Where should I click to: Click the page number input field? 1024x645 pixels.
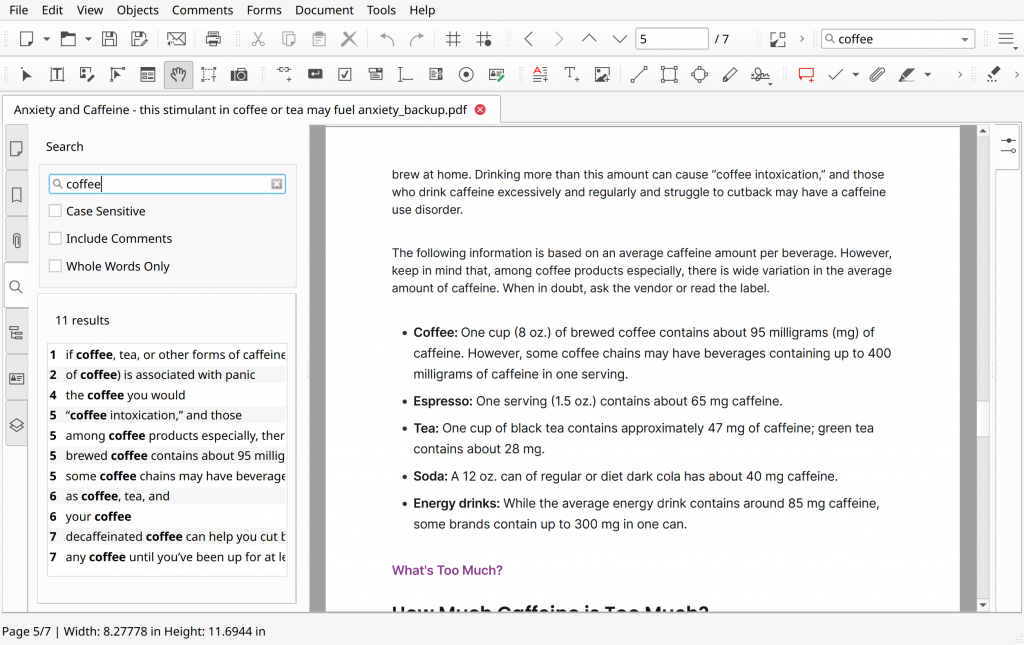point(671,39)
